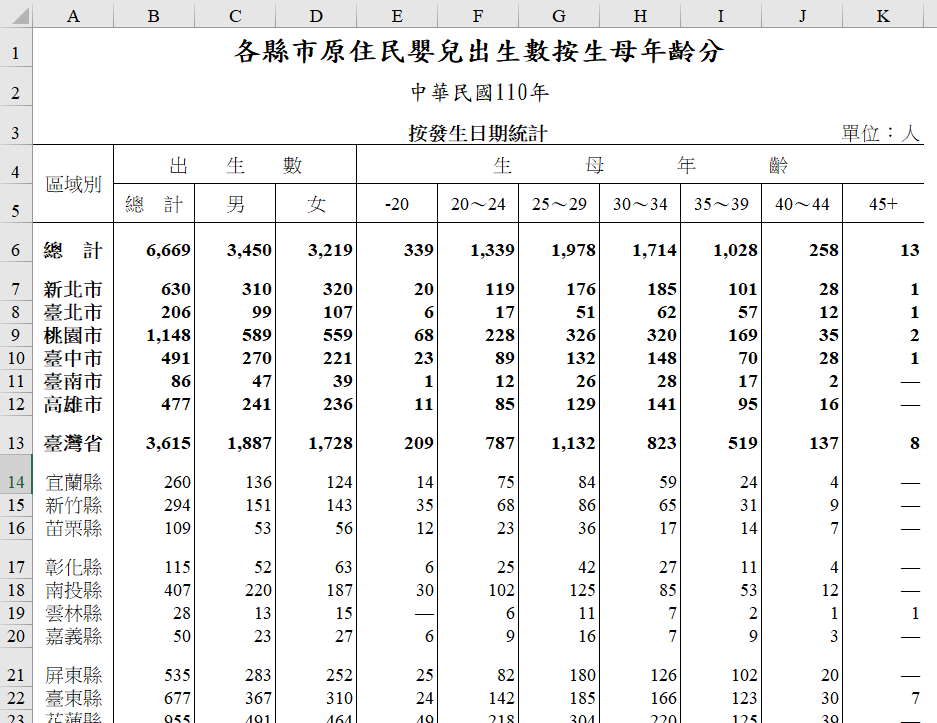Select column A header
The width and height of the screenshot is (937, 723).
(73, 16)
